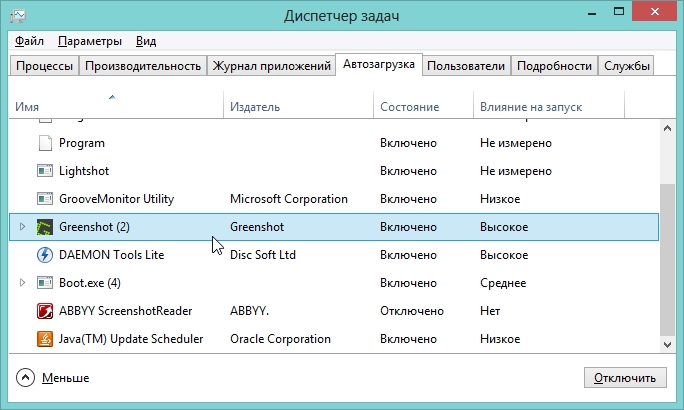
Task: Click the DAEMON Tools Lite lightning icon
Action: 45,255
